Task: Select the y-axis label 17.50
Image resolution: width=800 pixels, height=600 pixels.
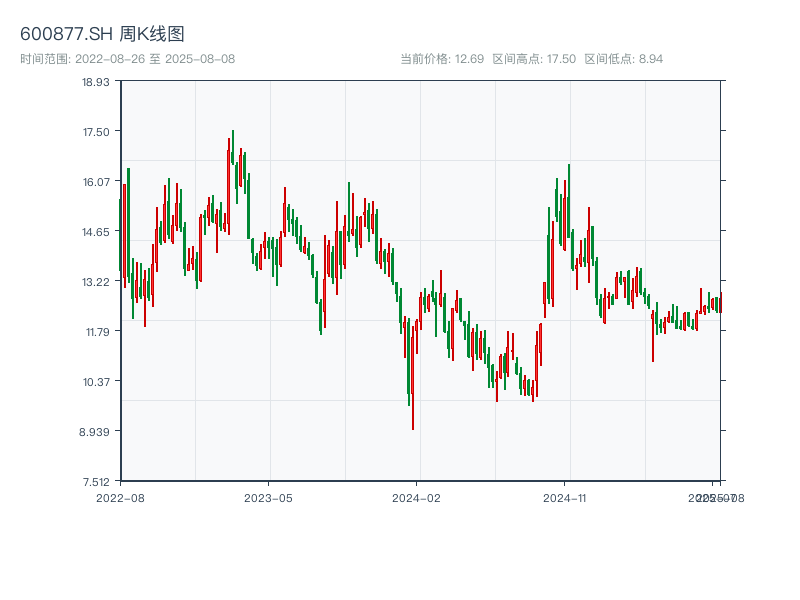Action: 96,132
